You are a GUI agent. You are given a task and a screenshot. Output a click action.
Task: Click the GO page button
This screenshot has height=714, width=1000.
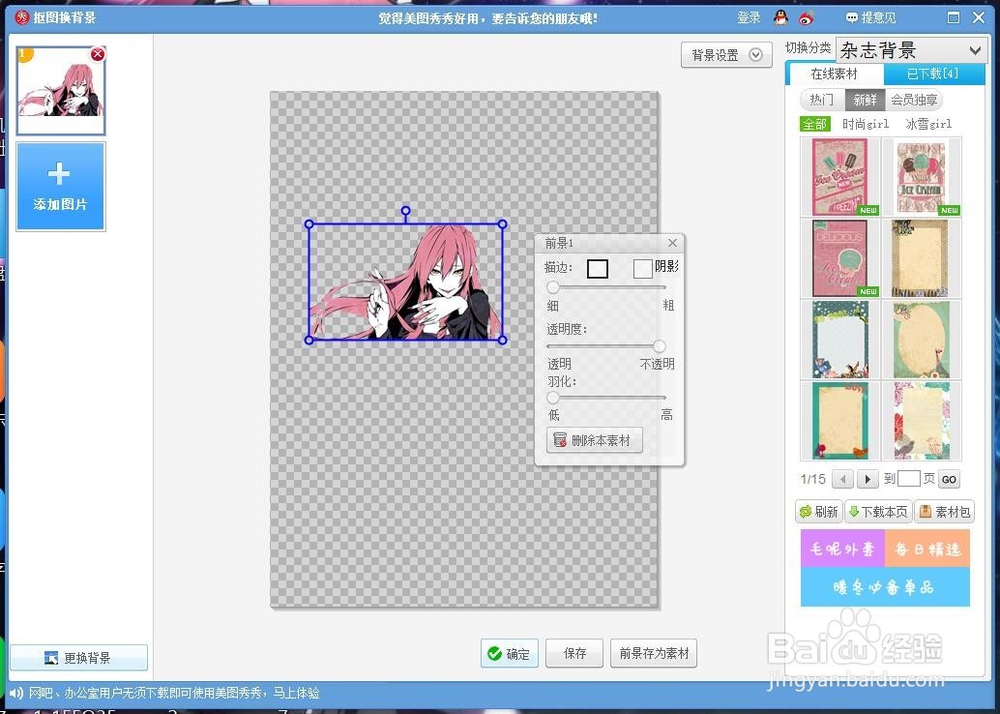click(949, 479)
